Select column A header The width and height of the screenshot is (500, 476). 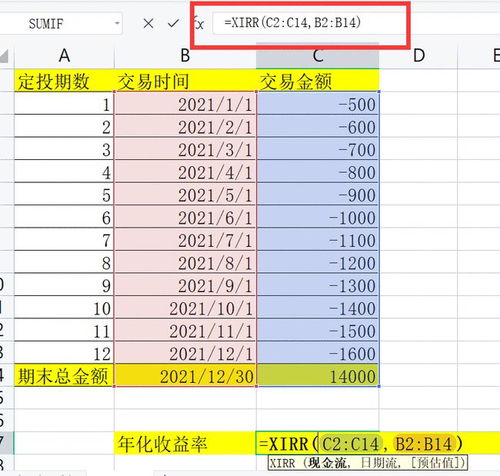[x=64, y=56]
